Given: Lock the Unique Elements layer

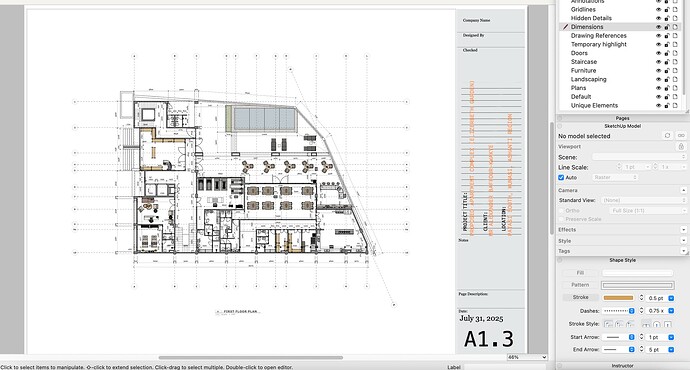Looking at the screenshot, I should (x=667, y=106).
